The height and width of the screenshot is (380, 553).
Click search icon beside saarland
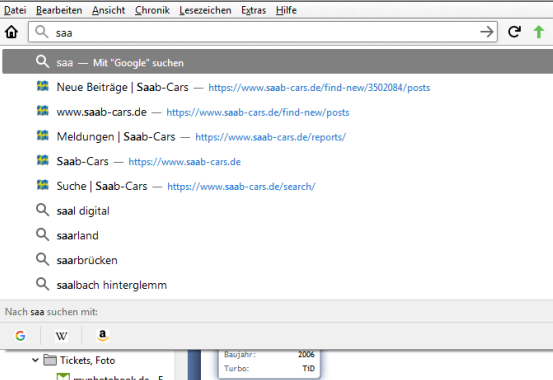coord(42,235)
